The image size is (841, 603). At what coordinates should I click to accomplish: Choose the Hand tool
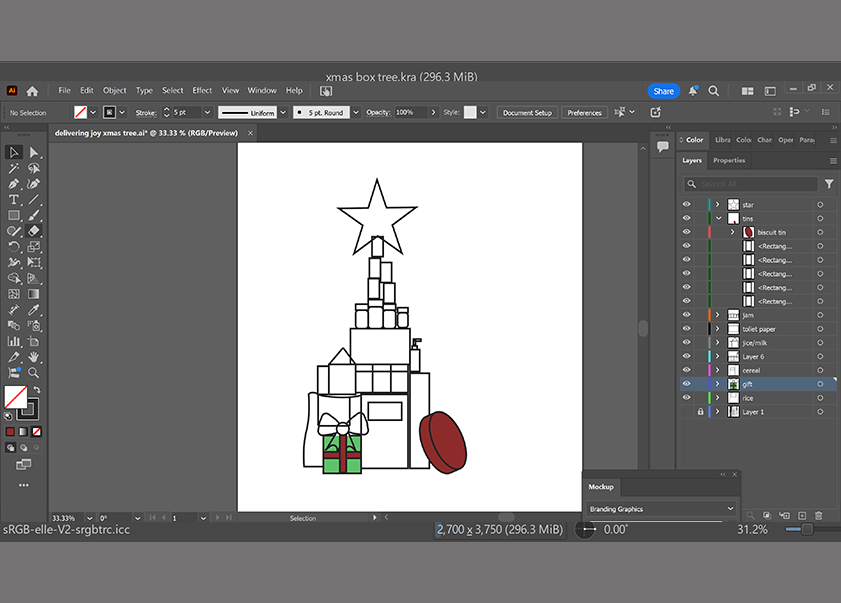34,357
